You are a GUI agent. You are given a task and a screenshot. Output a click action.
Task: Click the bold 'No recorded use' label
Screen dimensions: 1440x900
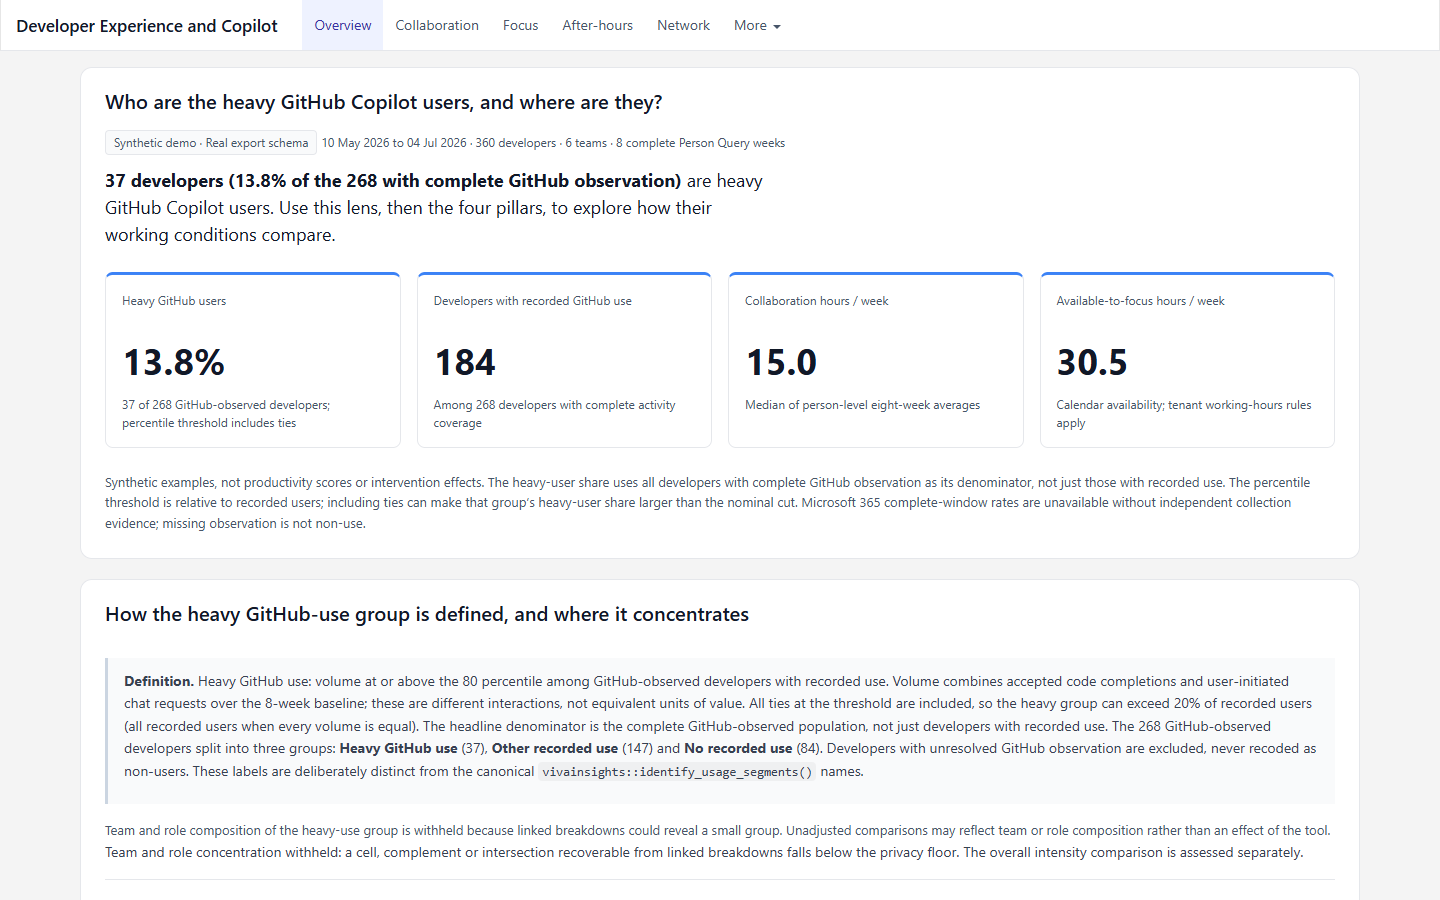[738, 748]
